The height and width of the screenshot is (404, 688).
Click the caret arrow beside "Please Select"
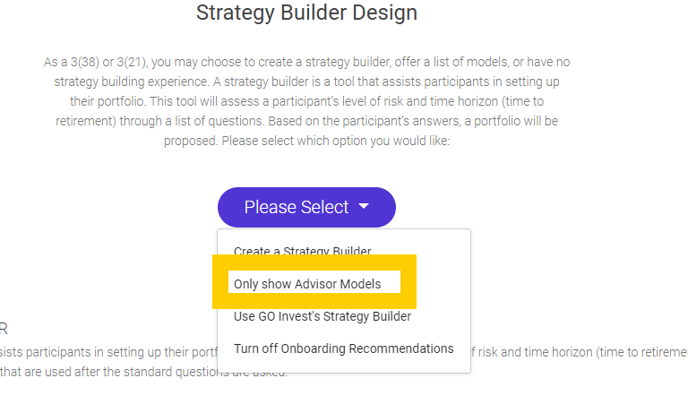click(364, 207)
